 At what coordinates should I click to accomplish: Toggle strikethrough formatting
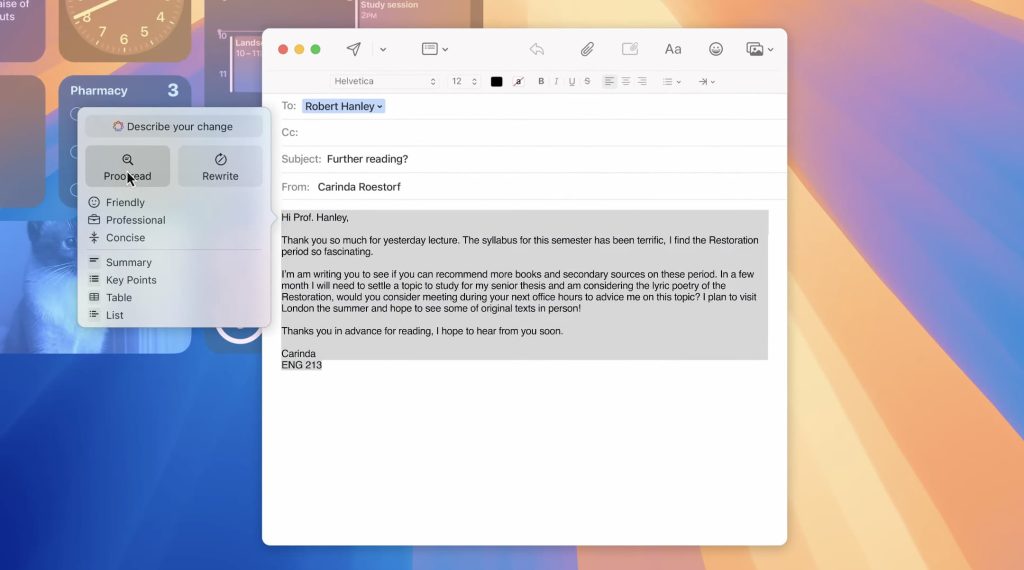coord(587,82)
